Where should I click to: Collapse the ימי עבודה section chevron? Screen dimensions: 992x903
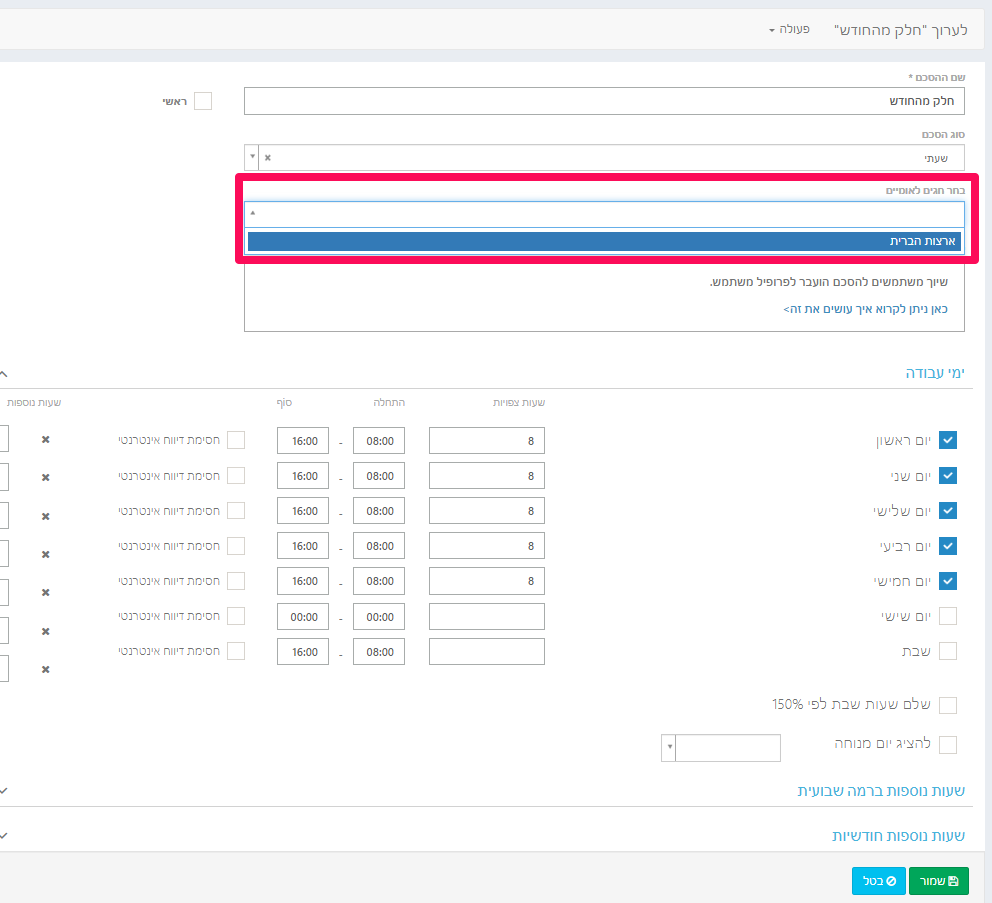(4, 372)
